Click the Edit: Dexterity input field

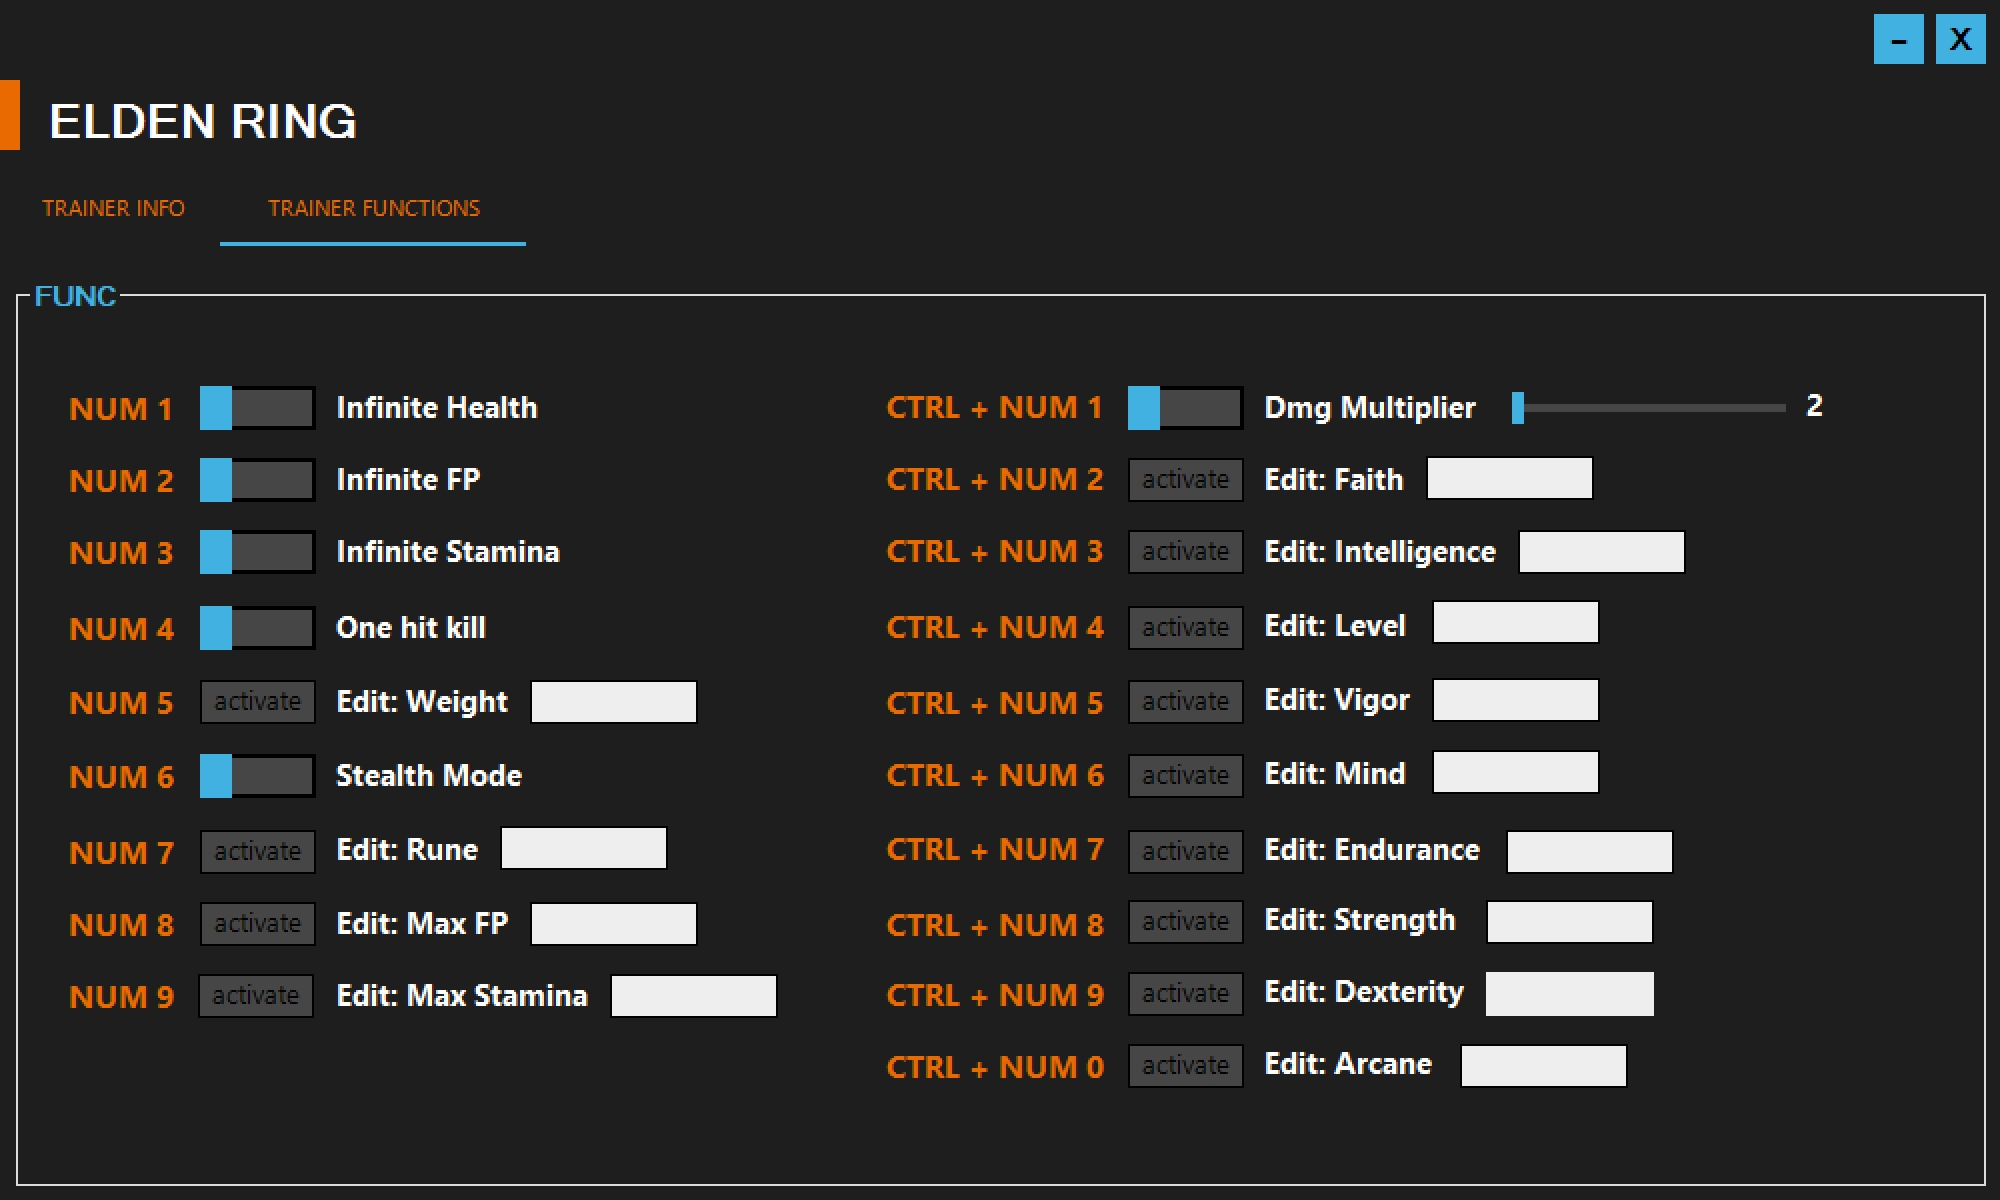[1570, 994]
